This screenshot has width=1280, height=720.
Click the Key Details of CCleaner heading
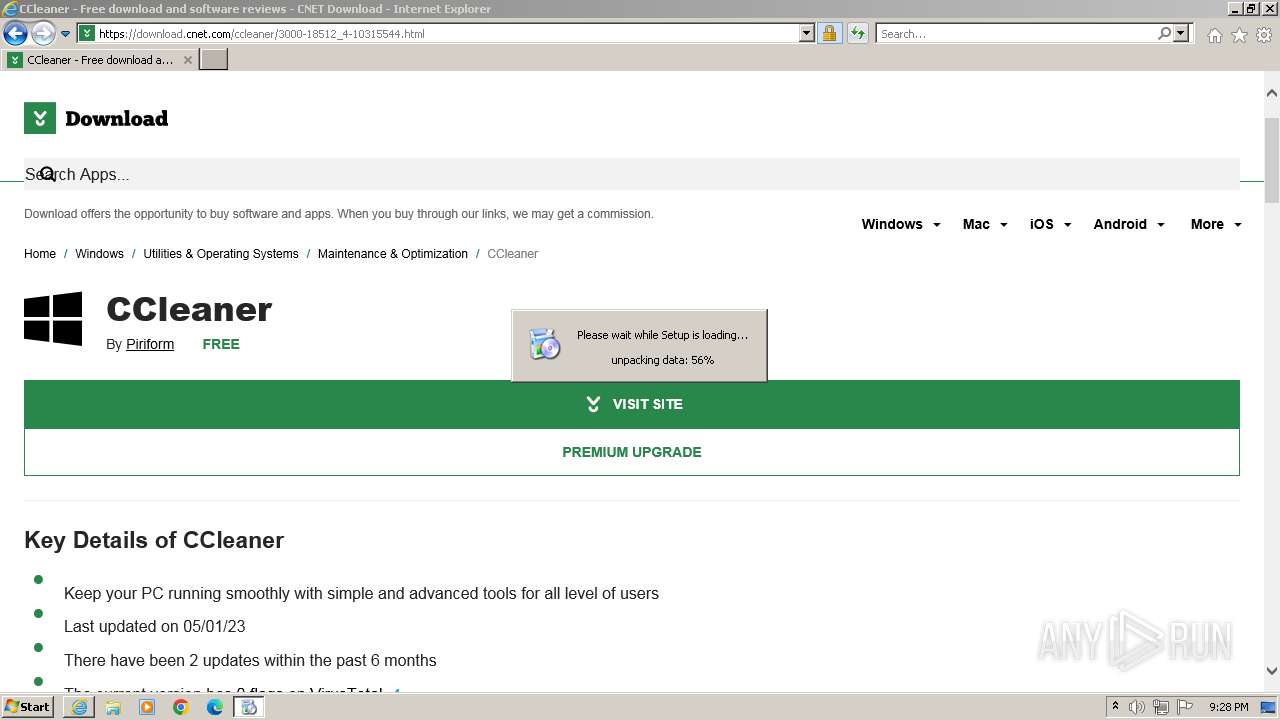(x=154, y=540)
